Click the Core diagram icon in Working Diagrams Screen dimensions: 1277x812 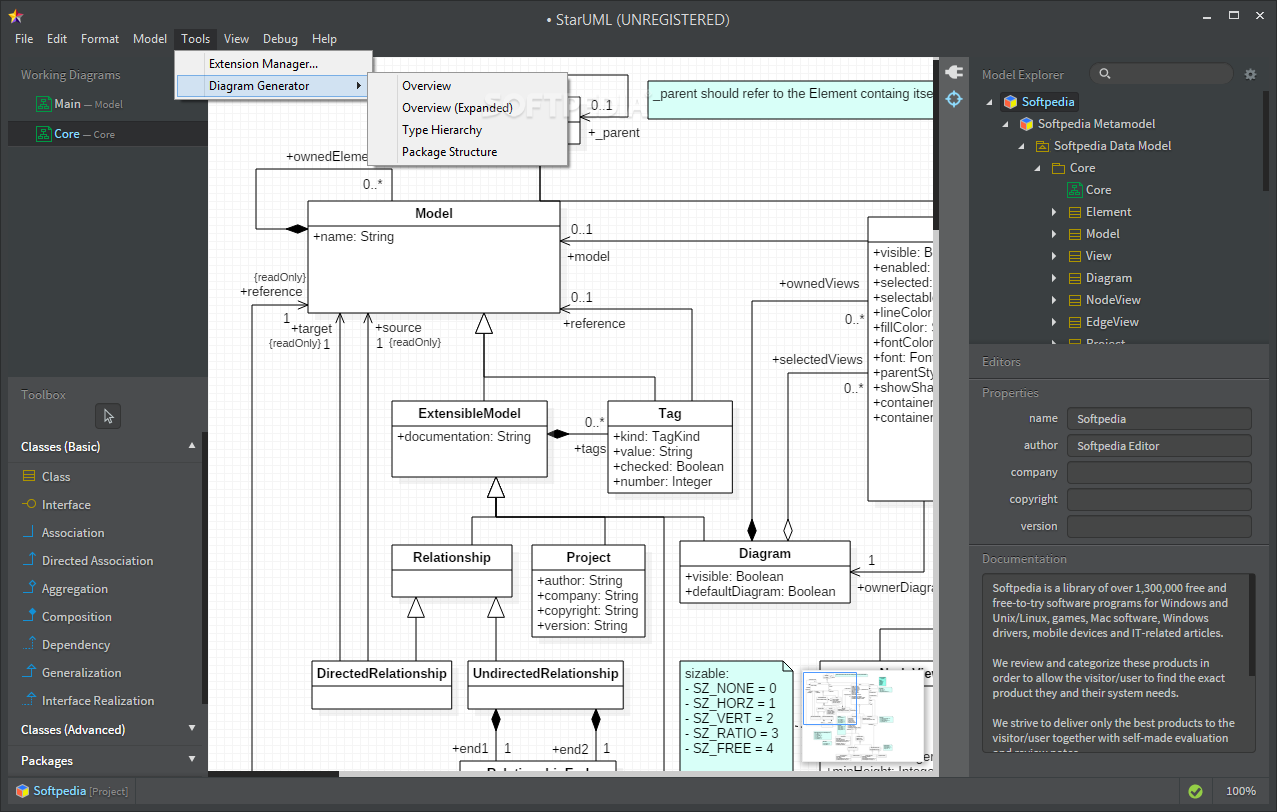coord(43,134)
